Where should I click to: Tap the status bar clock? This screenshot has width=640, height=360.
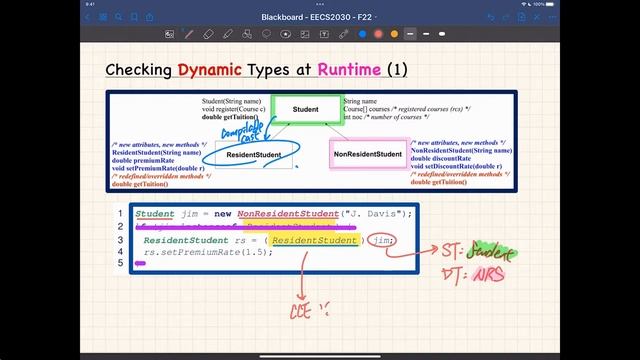(x=90, y=4)
